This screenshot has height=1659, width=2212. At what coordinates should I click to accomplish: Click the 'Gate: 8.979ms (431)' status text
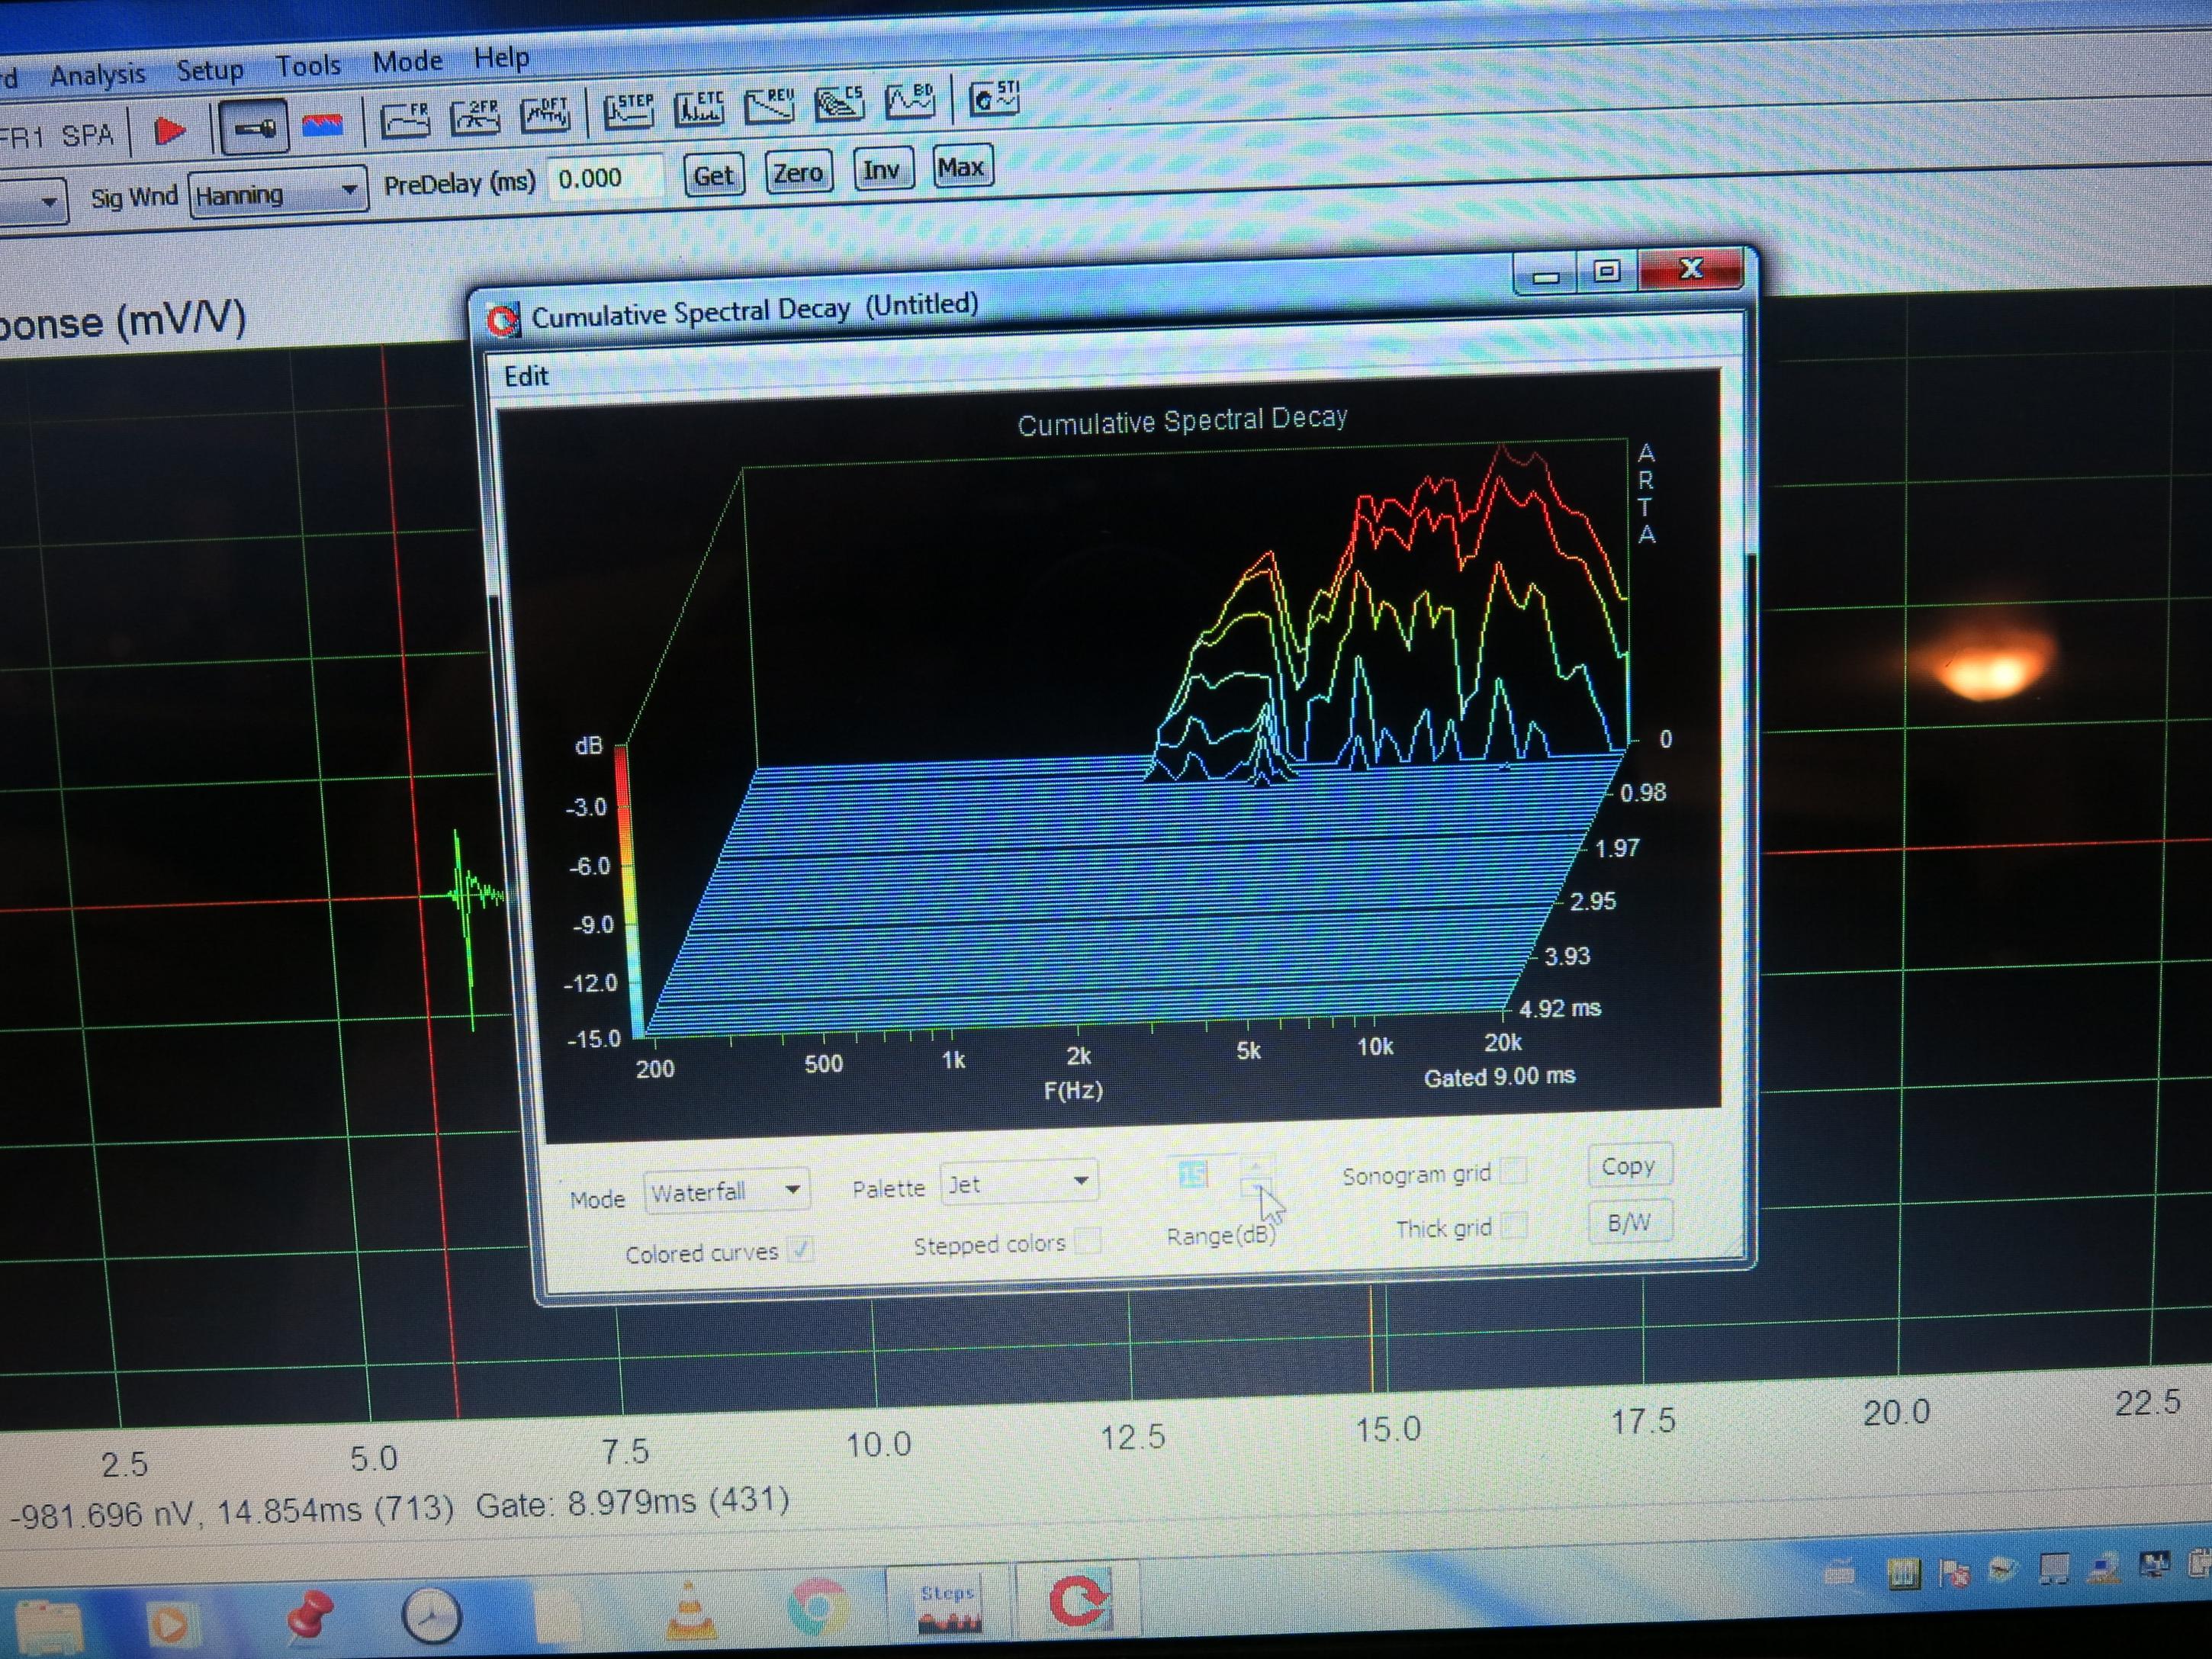pyautogui.click(x=632, y=1503)
